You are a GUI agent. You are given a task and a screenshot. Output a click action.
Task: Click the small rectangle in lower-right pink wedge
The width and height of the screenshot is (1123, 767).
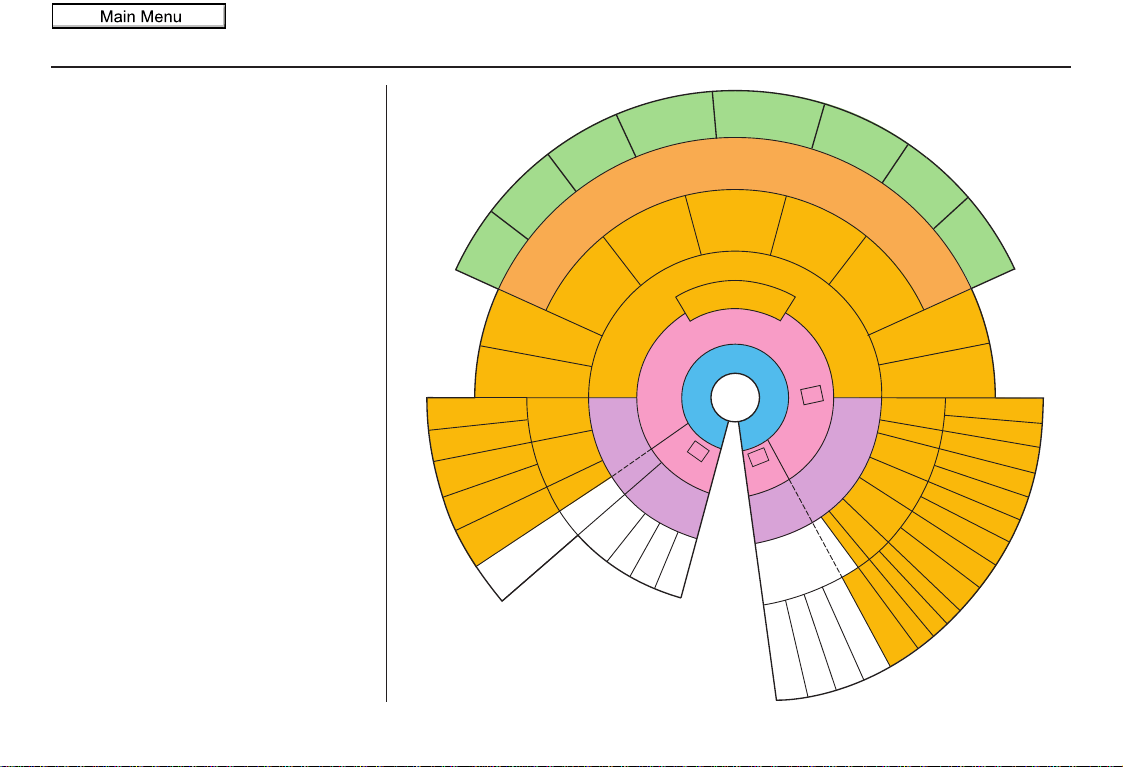(x=758, y=457)
